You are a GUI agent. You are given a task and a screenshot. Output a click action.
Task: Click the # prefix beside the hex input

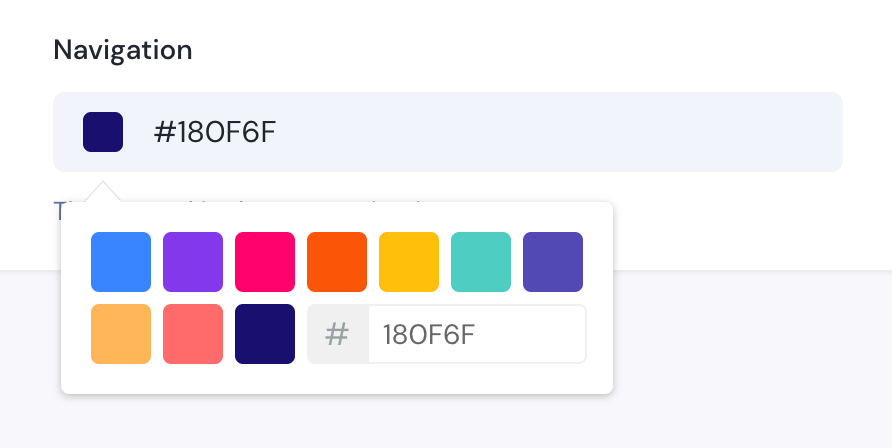point(338,334)
